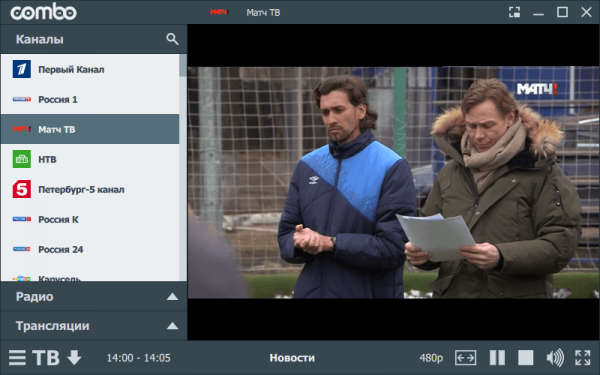The width and height of the screenshot is (600, 375).
Task: Expand the Радио section
Action: point(94,297)
